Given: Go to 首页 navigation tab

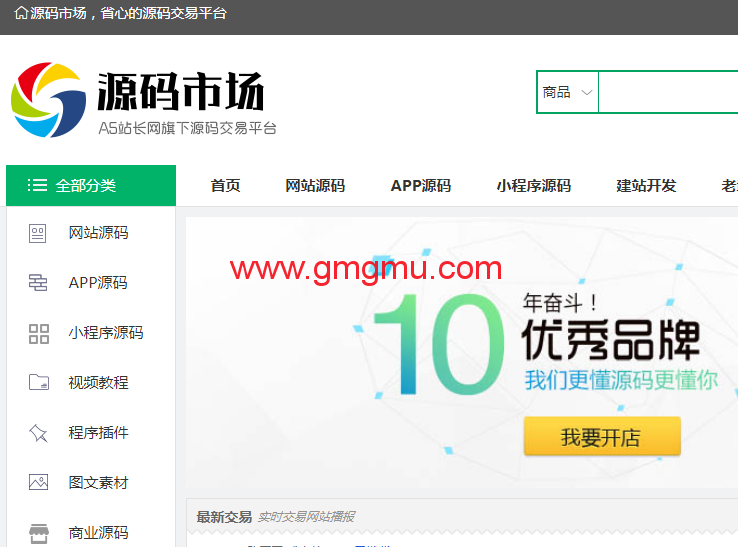Looking at the screenshot, I should click(x=225, y=185).
